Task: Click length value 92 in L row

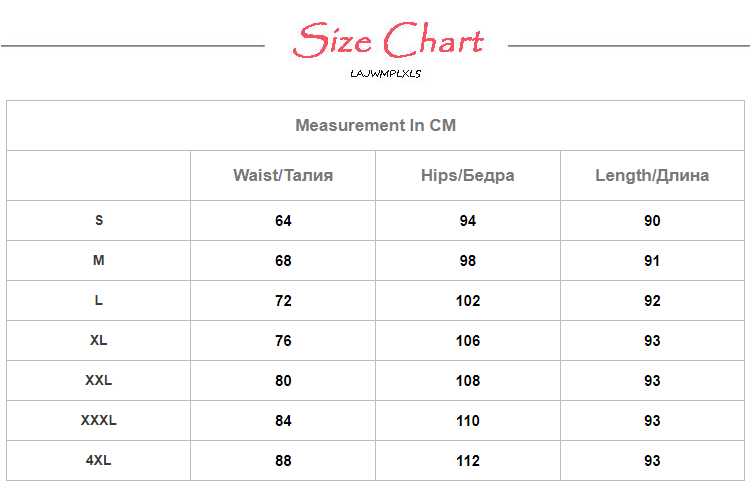Action: pos(652,301)
